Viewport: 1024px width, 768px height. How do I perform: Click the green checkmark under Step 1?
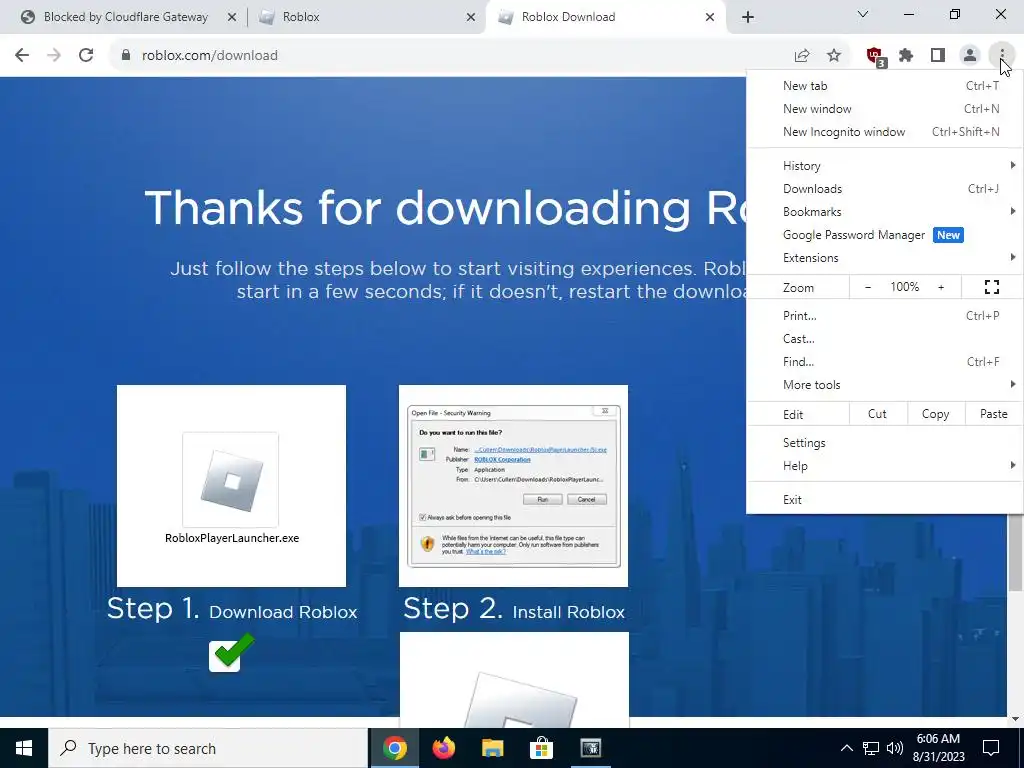pyautogui.click(x=231, y=652)
